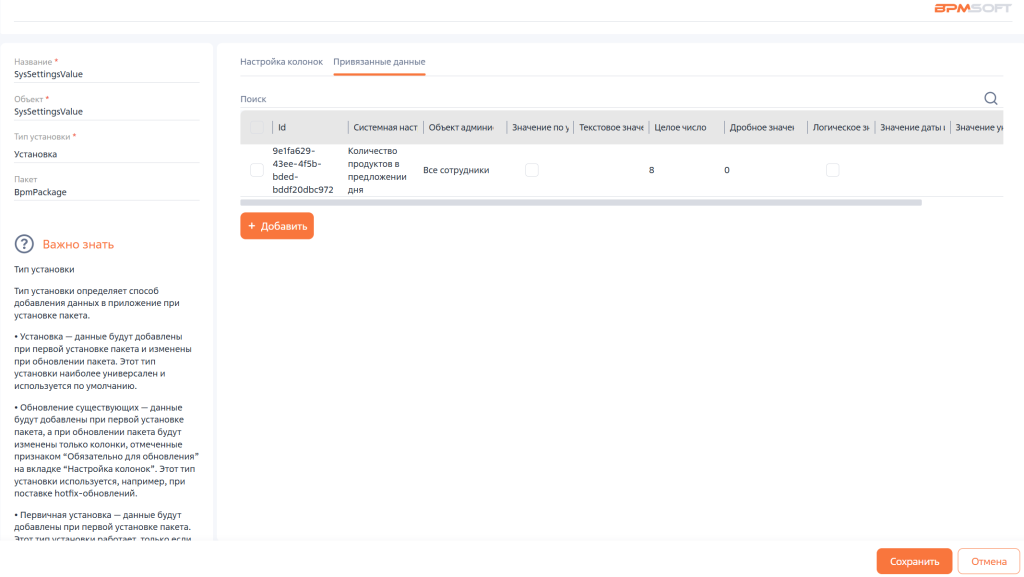
Task: Click the search magnifier icon
Action: coord(991,98)
